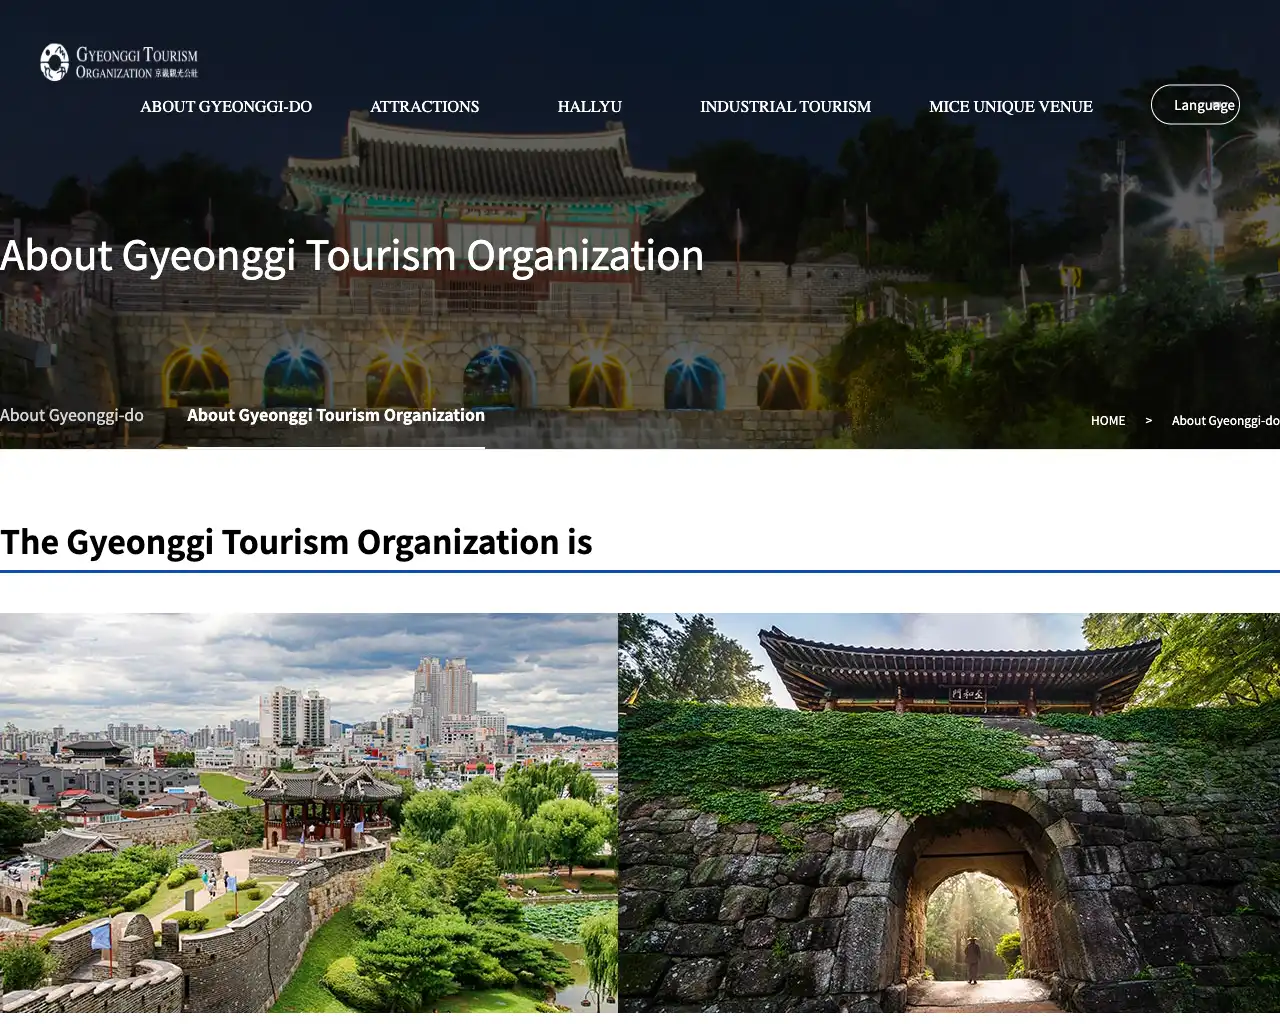Click the stone gate with ivy photo

tap(949, 813)
